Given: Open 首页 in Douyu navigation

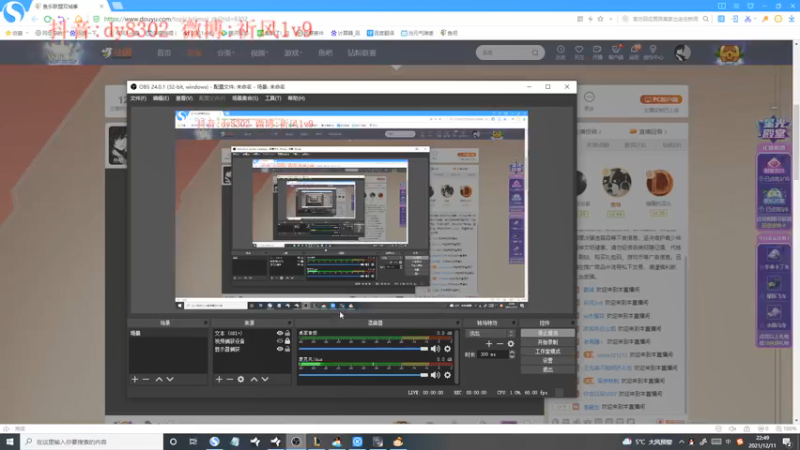Looking at the screenshot, I should [x=164, y=53].
